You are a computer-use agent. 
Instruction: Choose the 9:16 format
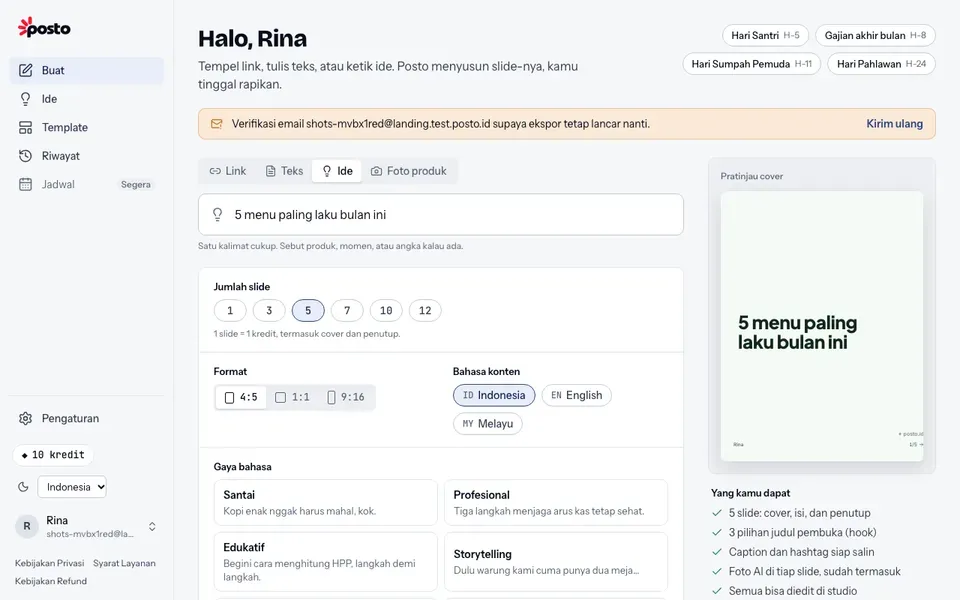[346, 397]
